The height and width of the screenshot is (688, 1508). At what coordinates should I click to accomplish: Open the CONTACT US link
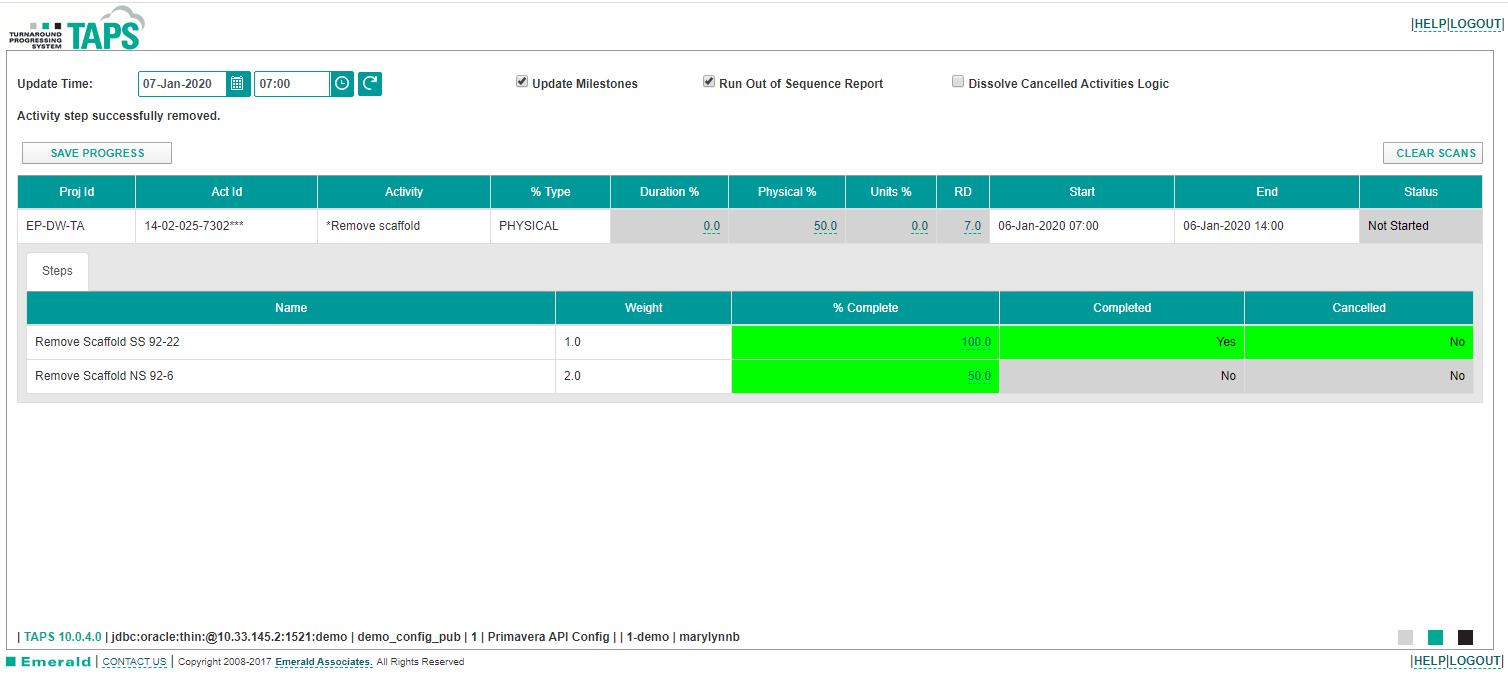(x=134, y=661)
